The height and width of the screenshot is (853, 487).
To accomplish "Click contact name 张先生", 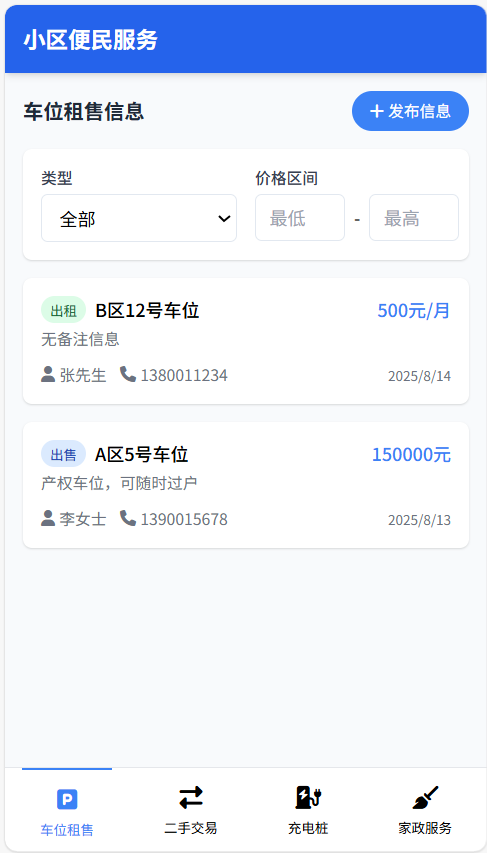I will pos(83,375).
